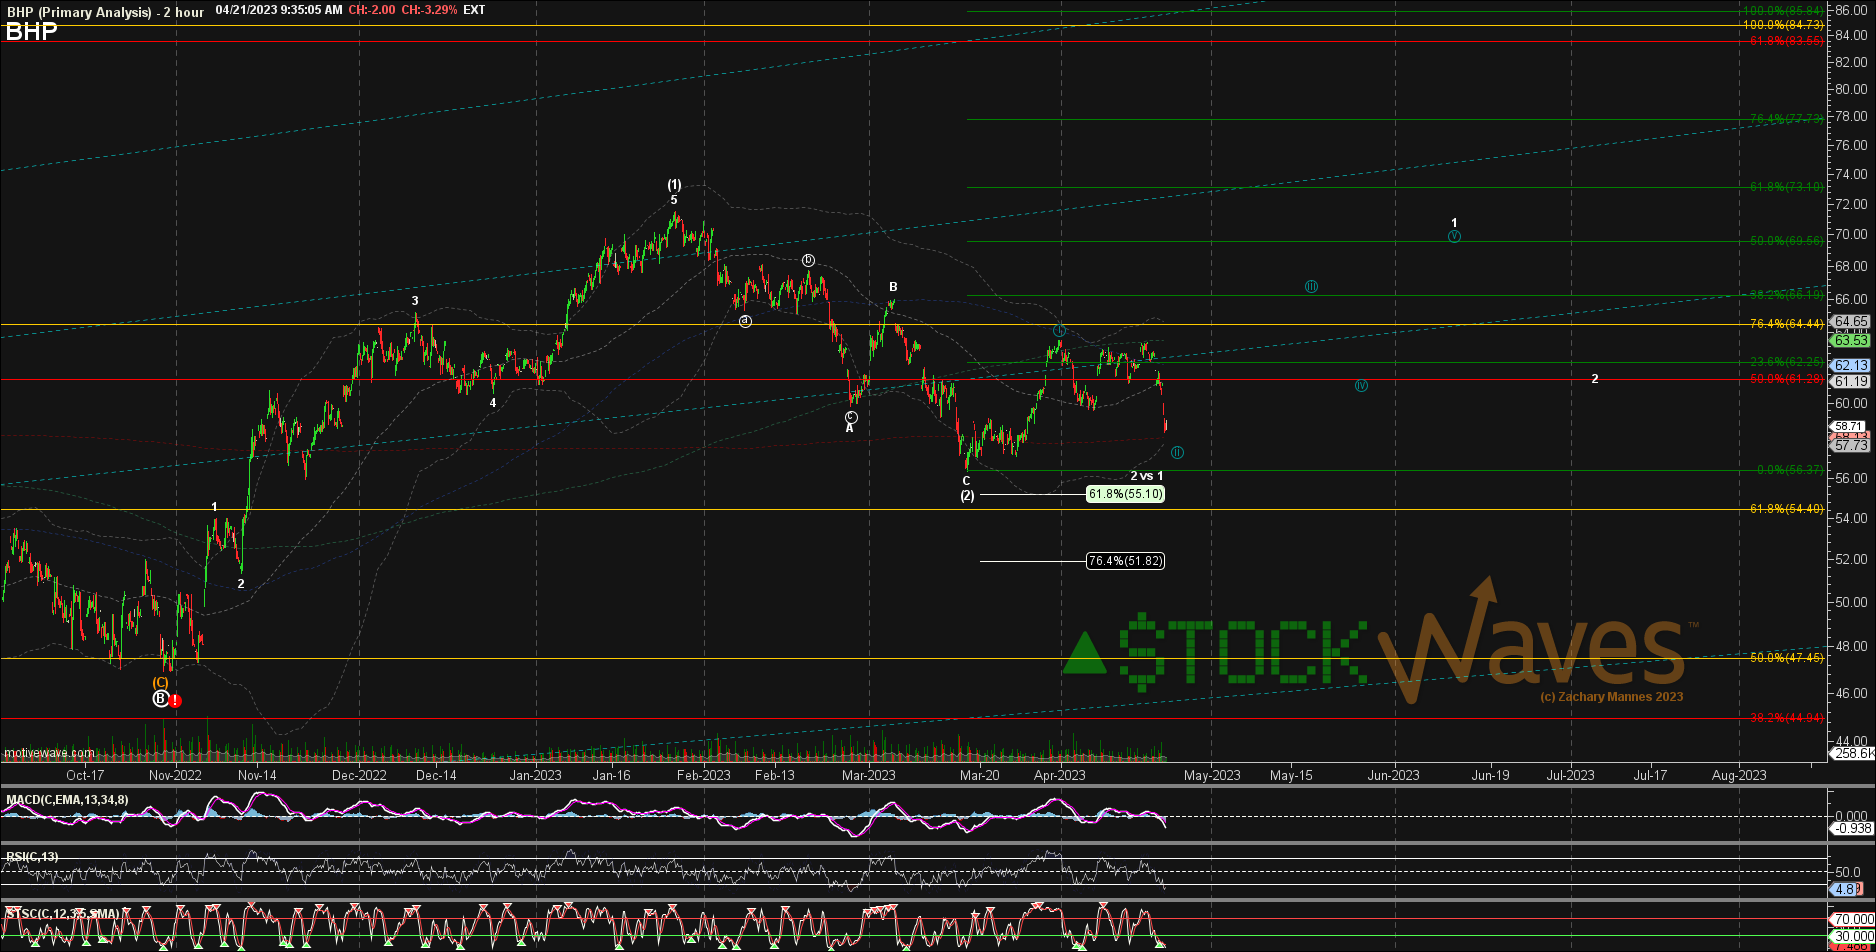Select the orange (C) wave label

click(x=160, y=682)
